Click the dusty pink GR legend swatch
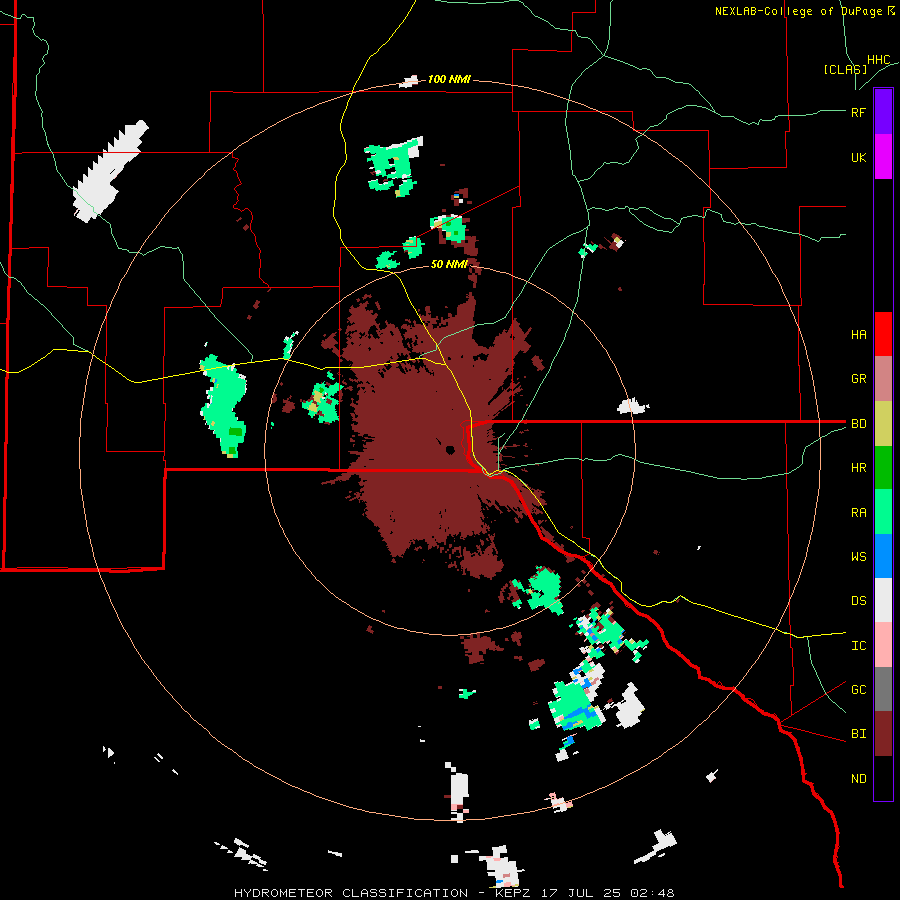Image resolution: width=900 pixels, height=900 pixels. [883, 379]
